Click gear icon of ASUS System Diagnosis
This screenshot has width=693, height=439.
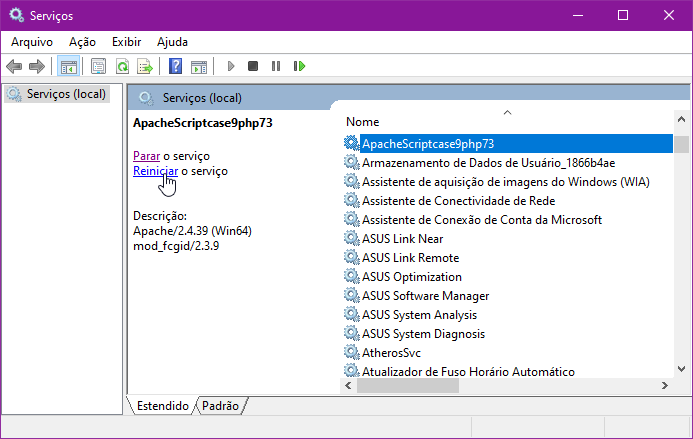coord(351,333)
